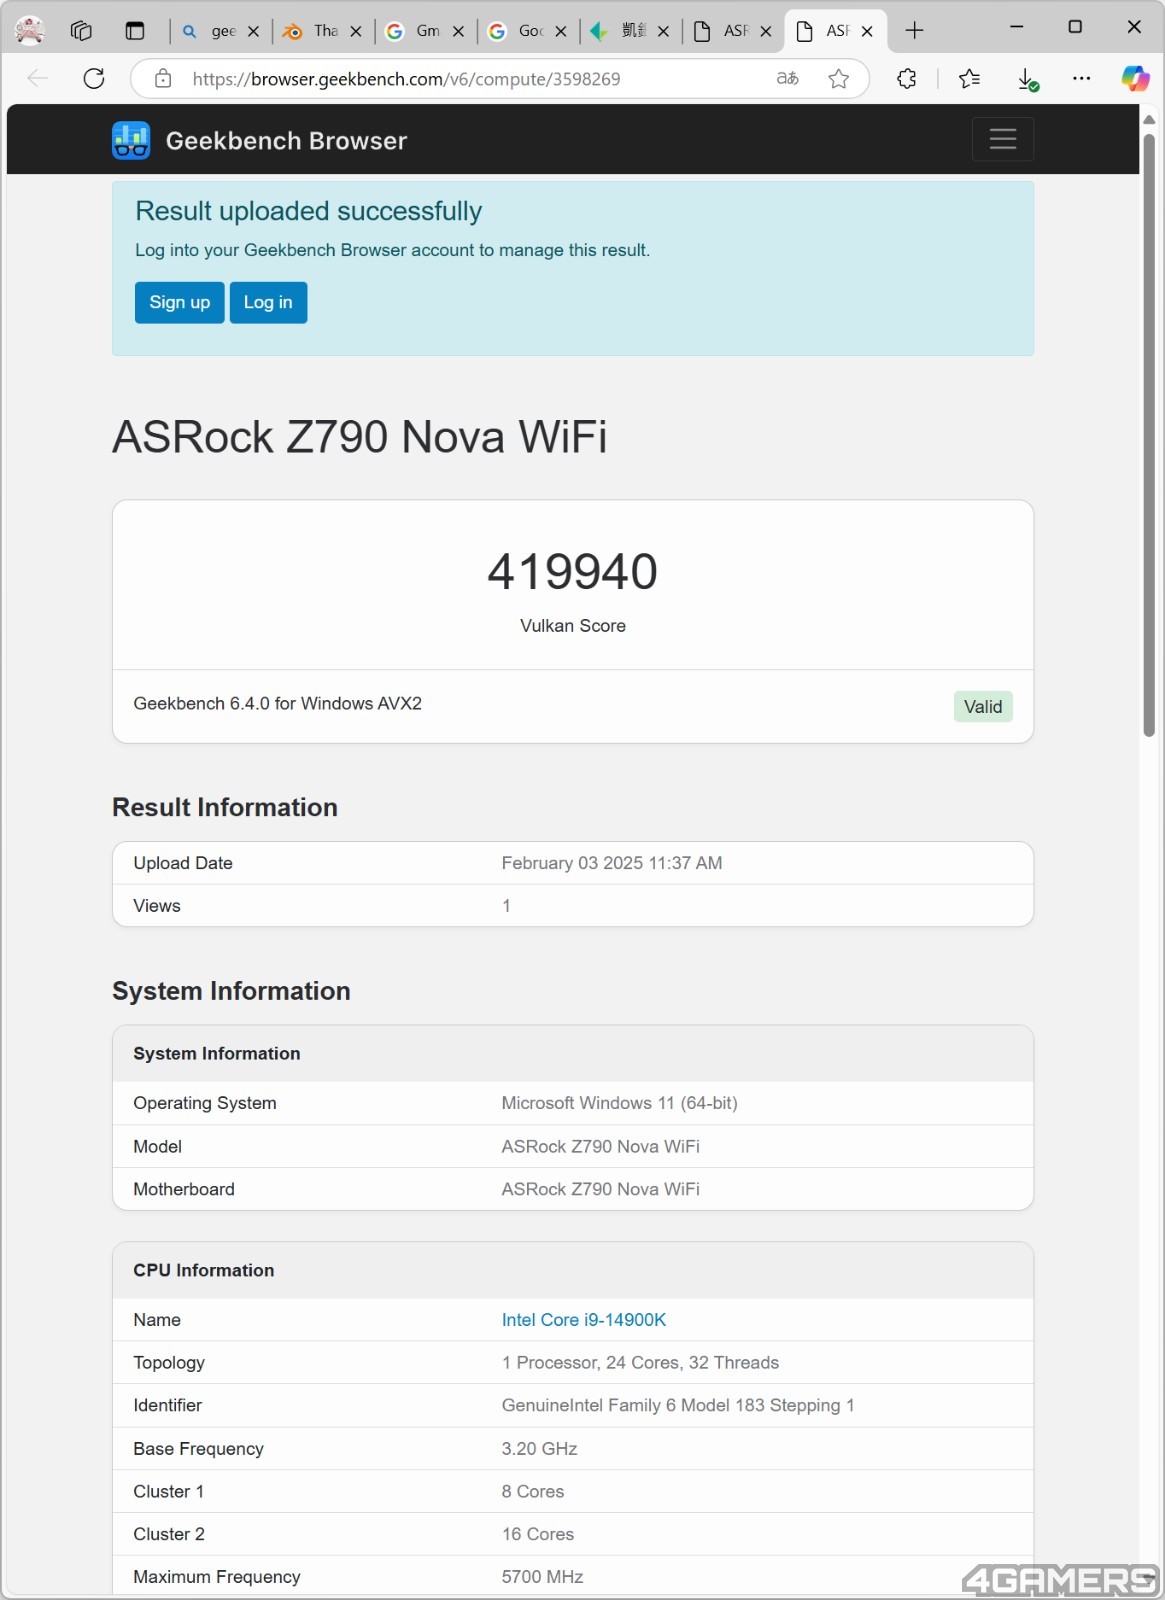
Task: Click the '5700 MHz' maximum frequency value
Action: 543,1577
